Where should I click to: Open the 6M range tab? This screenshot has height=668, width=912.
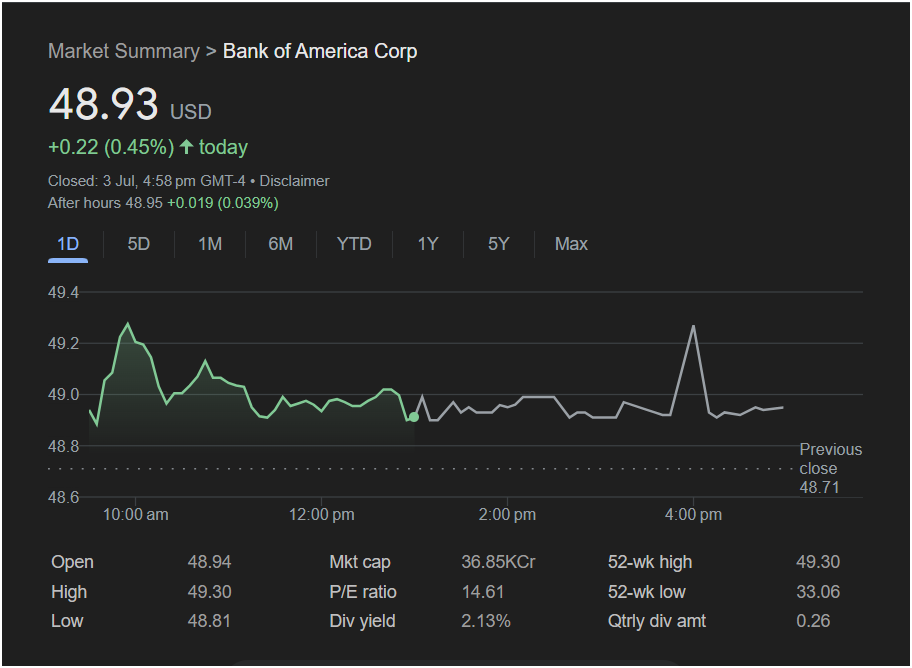pos(280,244)
